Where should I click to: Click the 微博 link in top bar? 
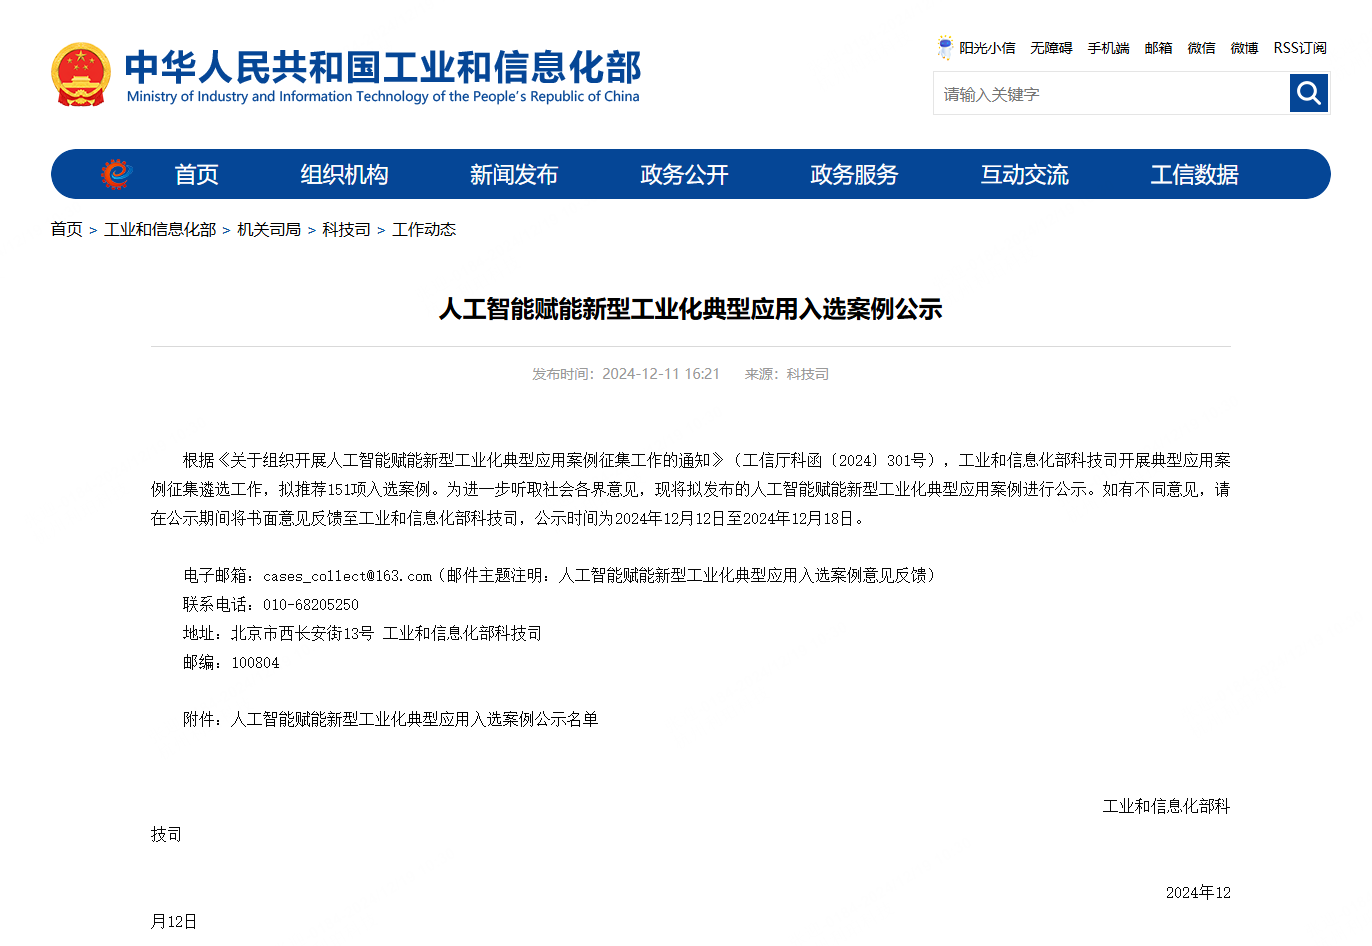click(1244, 48)
